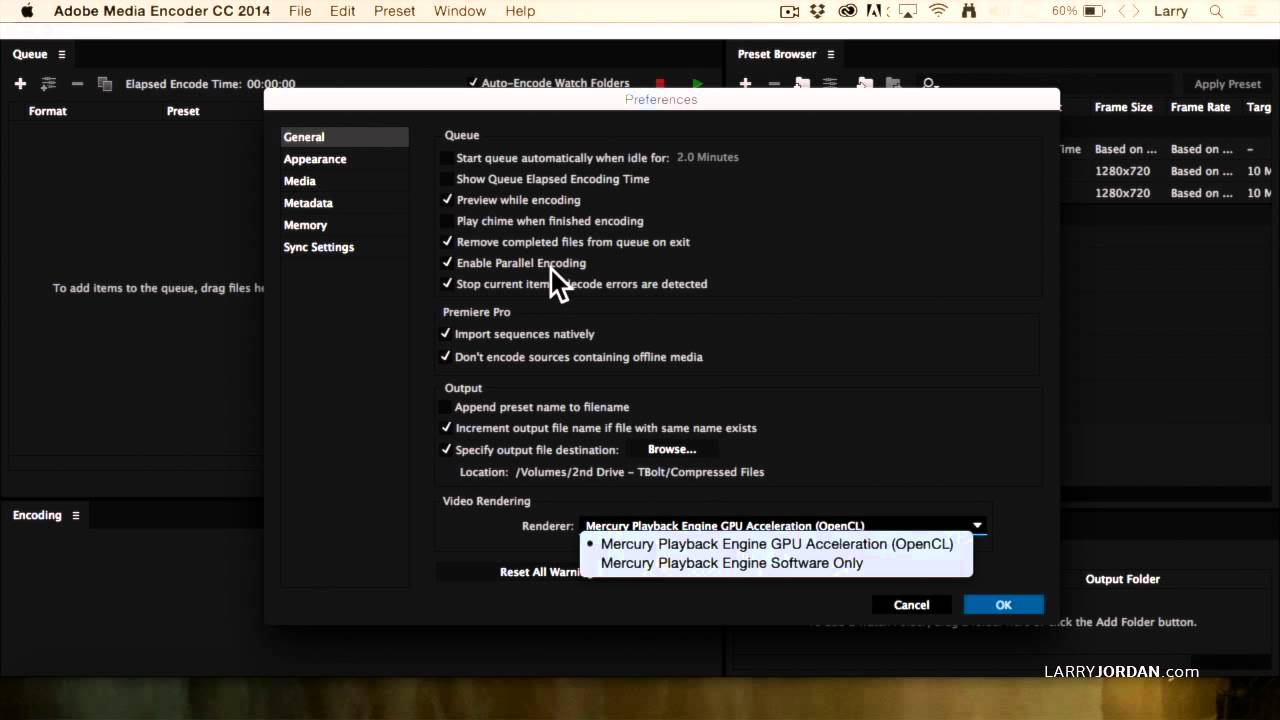Export presets folder icon in Preset Browser
This screenshot has width=1280, height=720.
(893, 84)
